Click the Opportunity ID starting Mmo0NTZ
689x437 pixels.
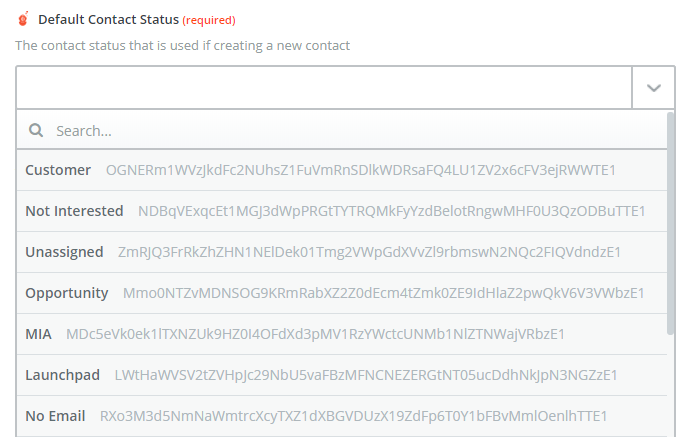tap(384, 293)
